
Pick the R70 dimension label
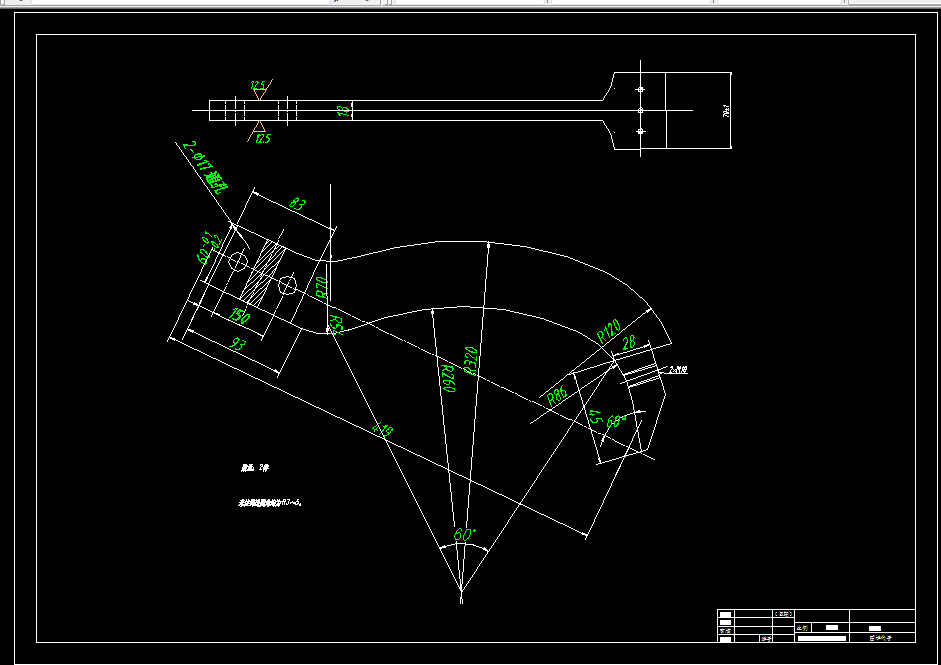coord(322,287)
